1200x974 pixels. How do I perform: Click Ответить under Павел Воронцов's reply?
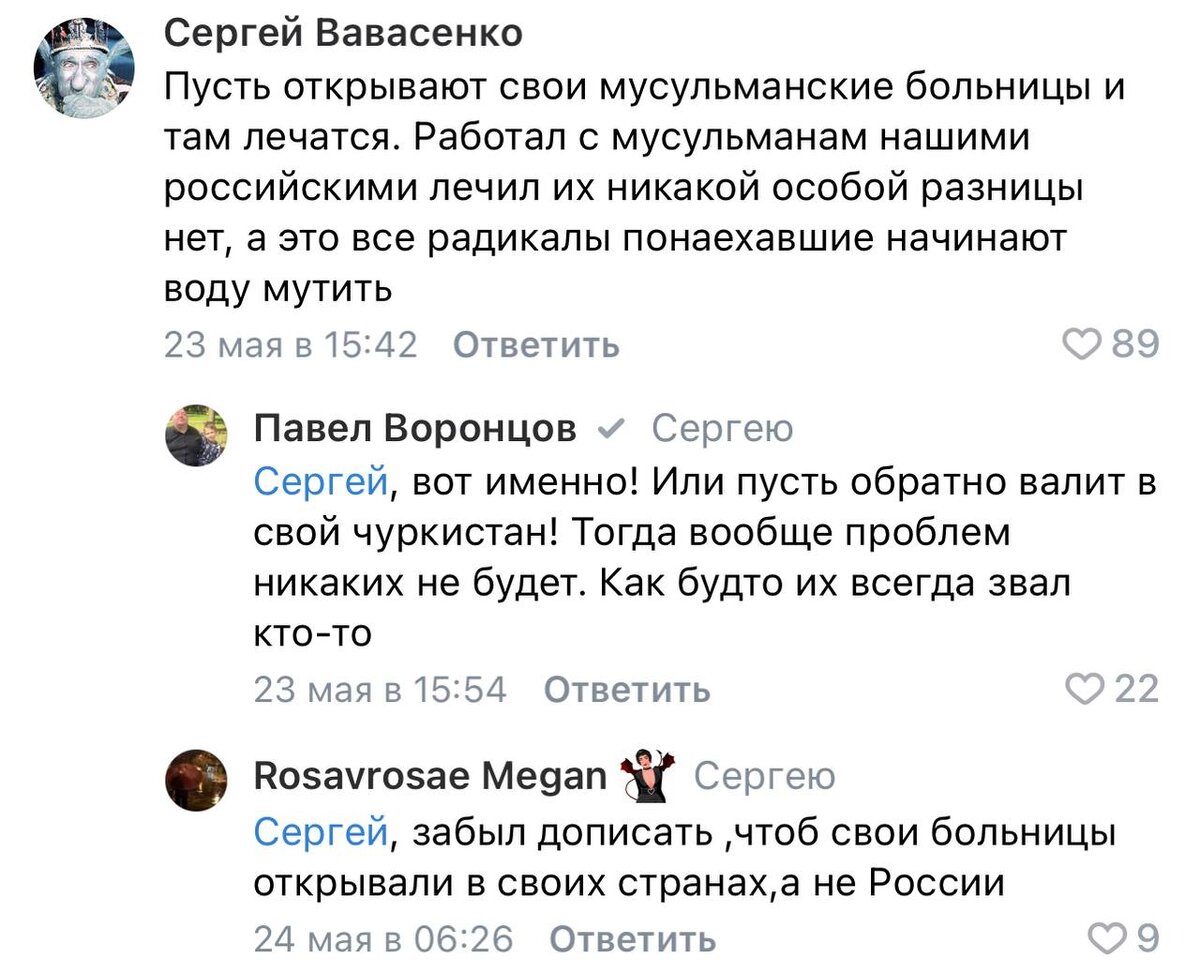(x=626, y=690)
